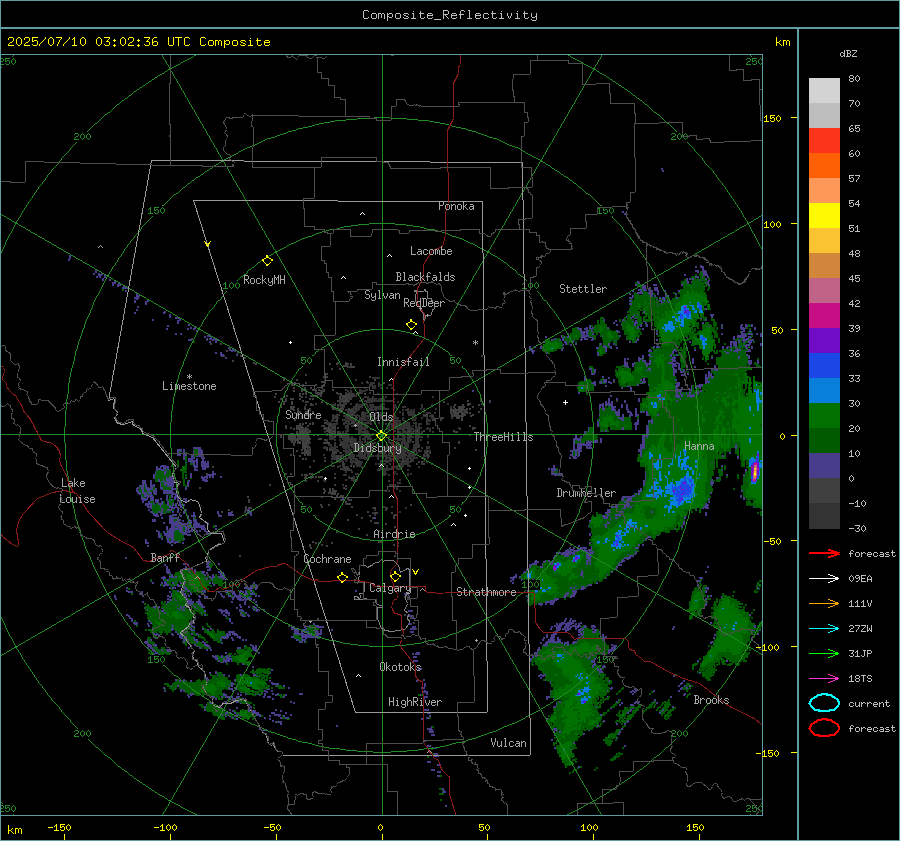Click the Sundre town label
This screenshot has height=841, width=900.
(304, 414)
